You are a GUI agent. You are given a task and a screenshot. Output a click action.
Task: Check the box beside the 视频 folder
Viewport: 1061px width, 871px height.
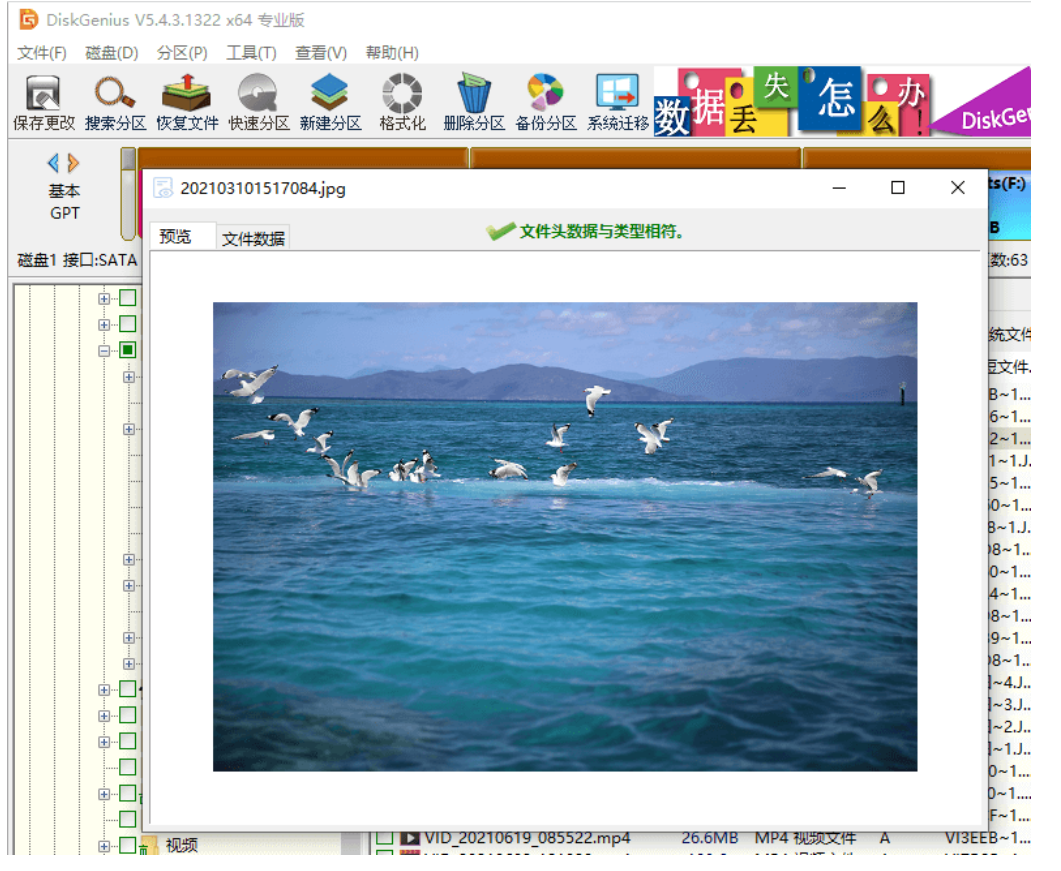[x=128, y=846]
